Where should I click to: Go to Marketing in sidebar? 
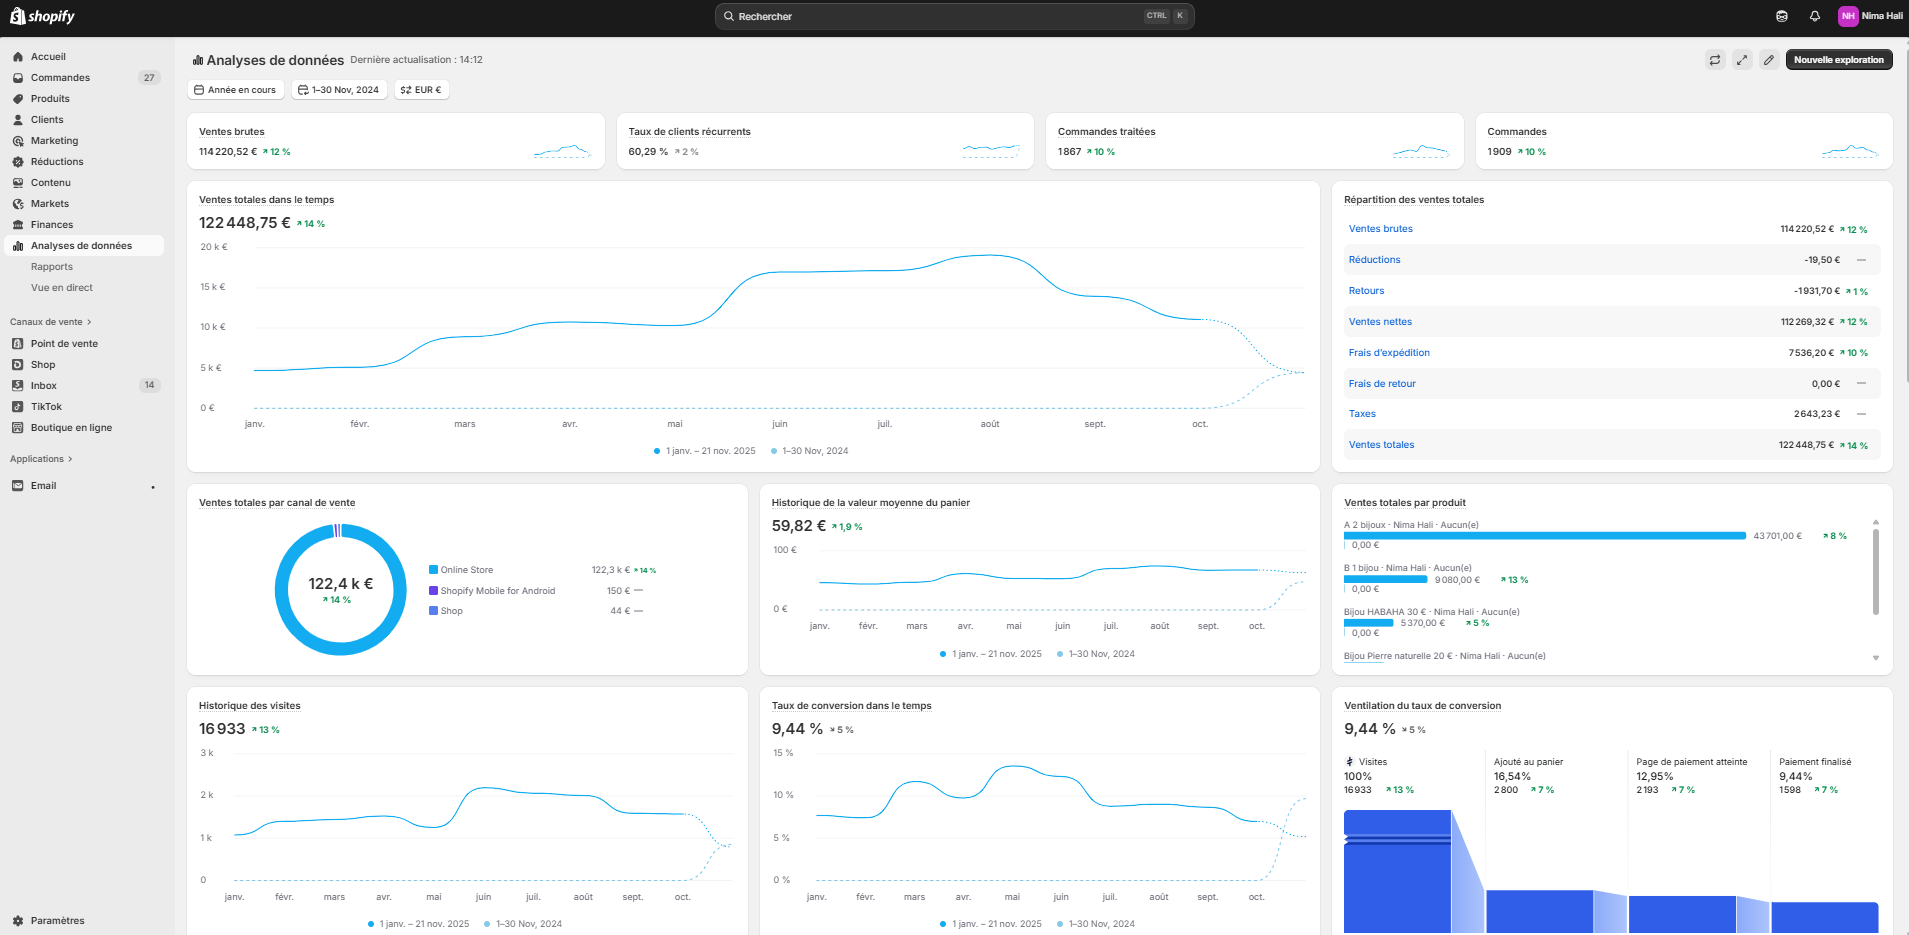pos(54,141)
